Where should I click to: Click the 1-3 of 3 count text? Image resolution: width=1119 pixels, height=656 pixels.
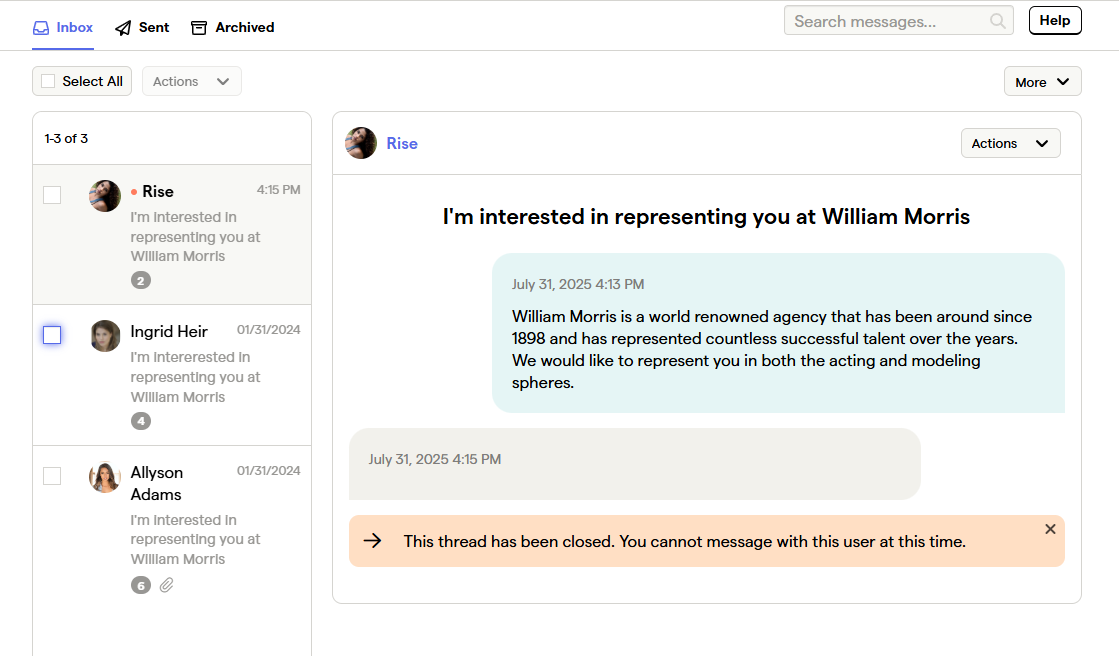pos(66,138)
